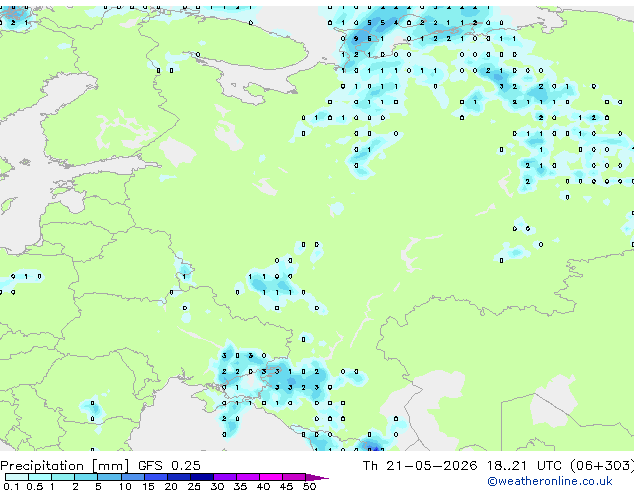Select the 1–2 mm legend color segment

63,477
